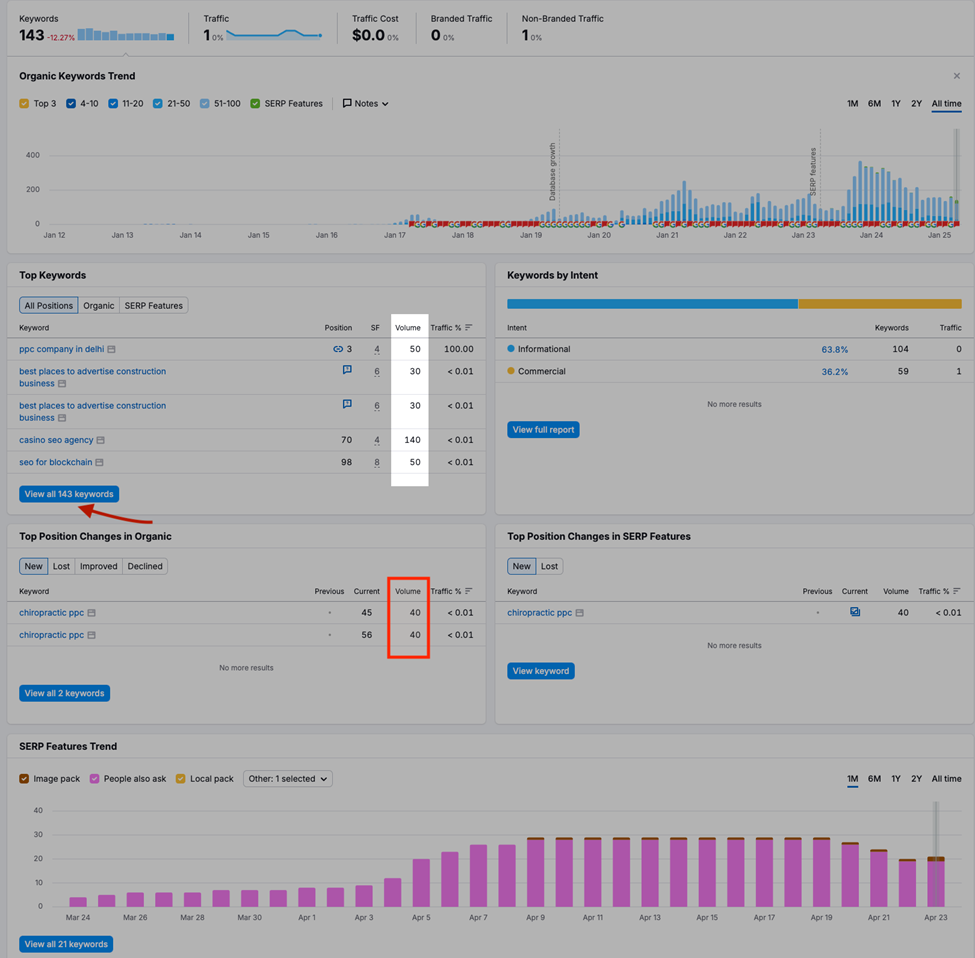Toggle Image pack checkbox
This screenshot has height=958, width=975.
click(x=24, y=779)
